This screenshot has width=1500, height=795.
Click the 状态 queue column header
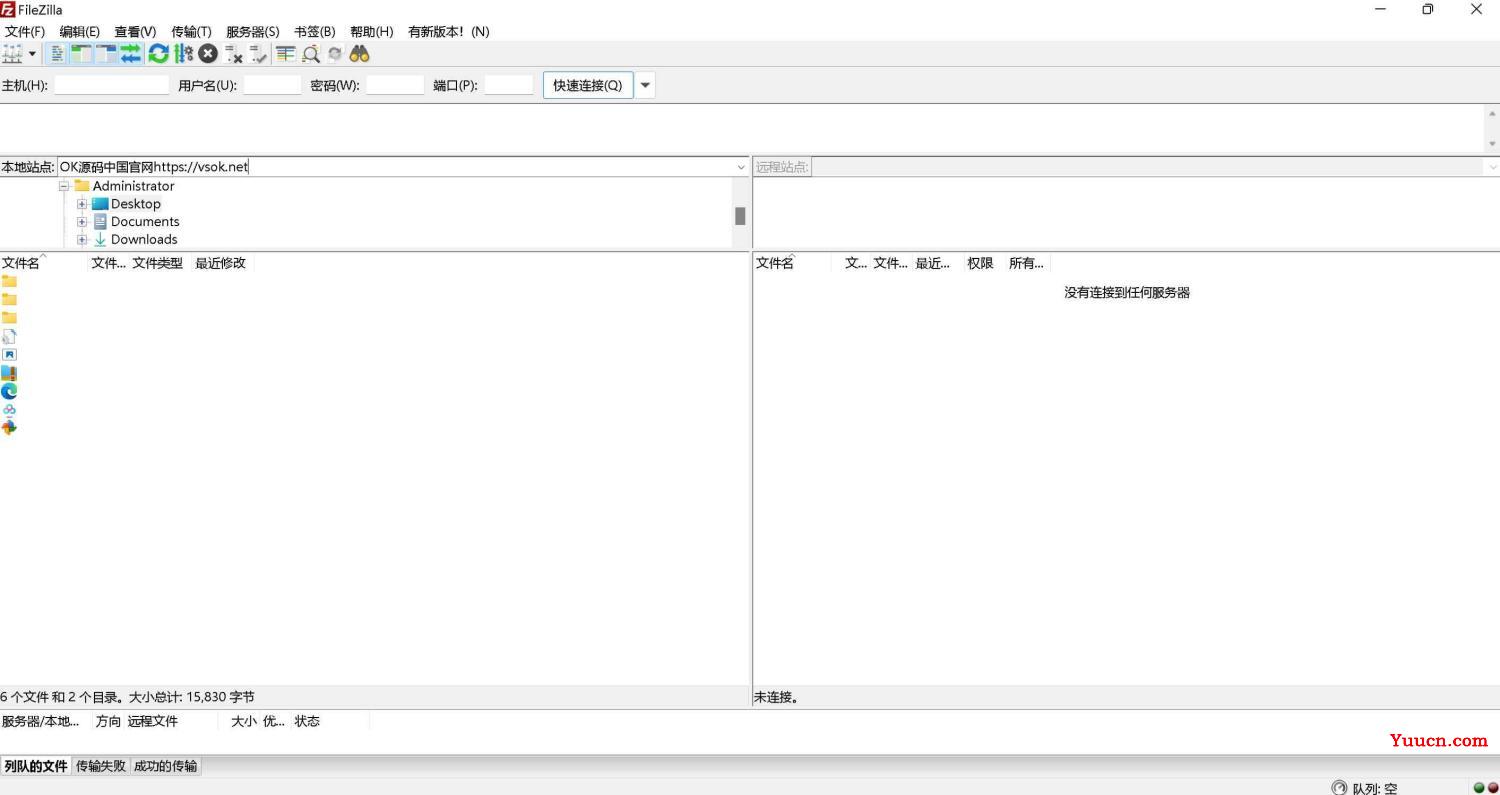coord(307,721)
